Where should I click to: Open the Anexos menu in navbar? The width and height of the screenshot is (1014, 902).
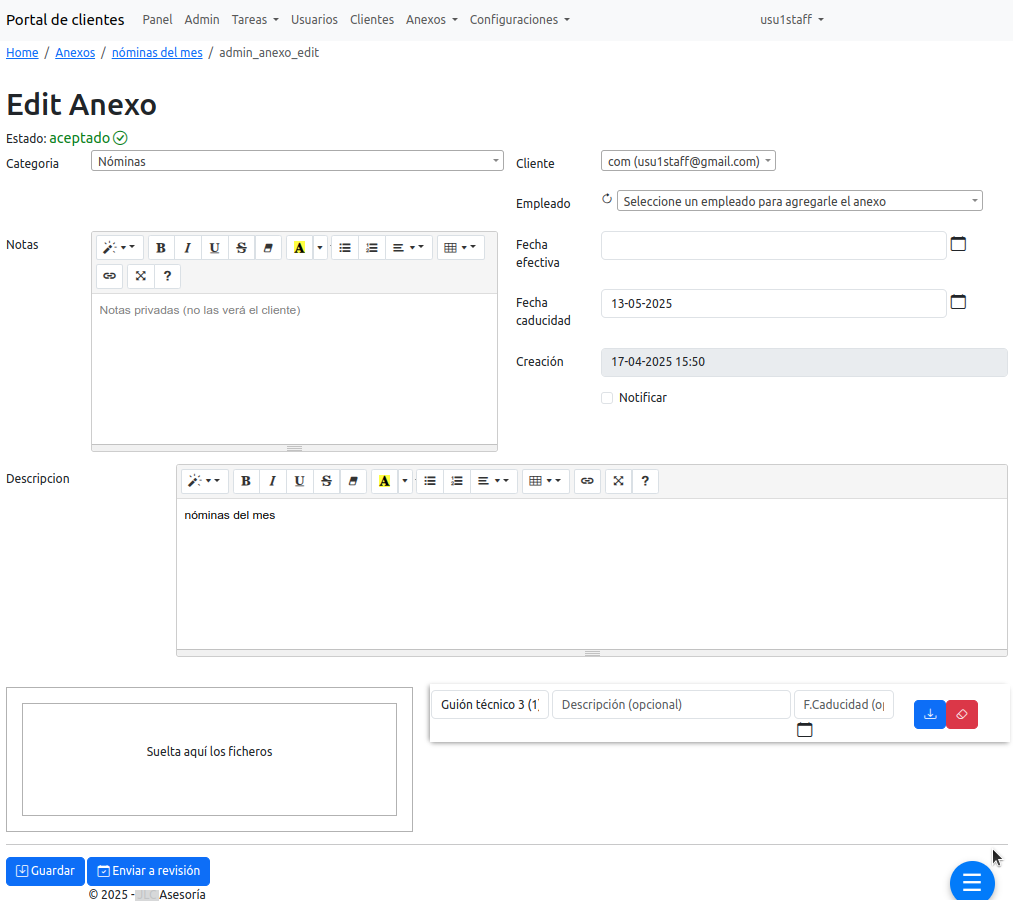[431, 19]
